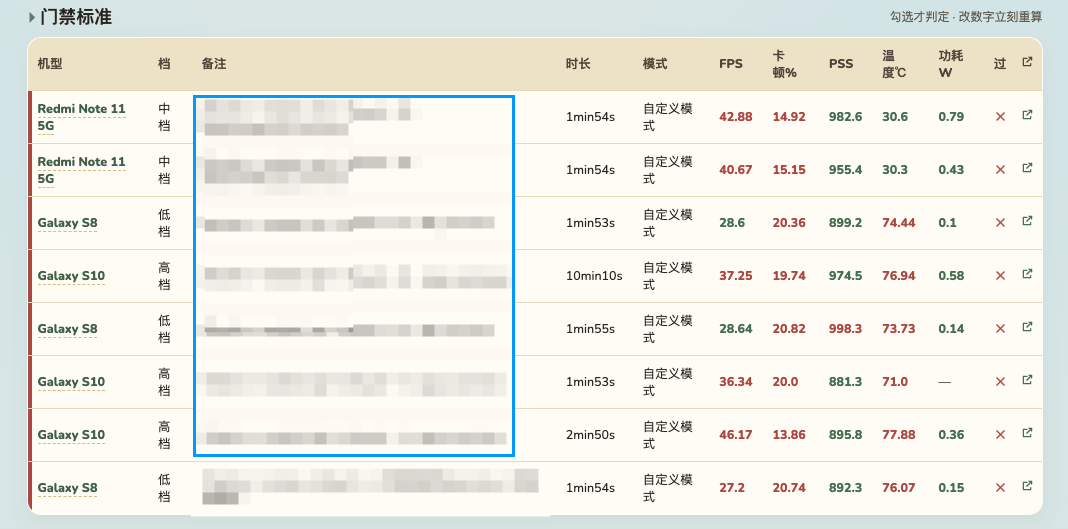1068x529 pixels.
Task: Click the 温度℃ column header
Action: pyautogui.click(x=894, y=64)
